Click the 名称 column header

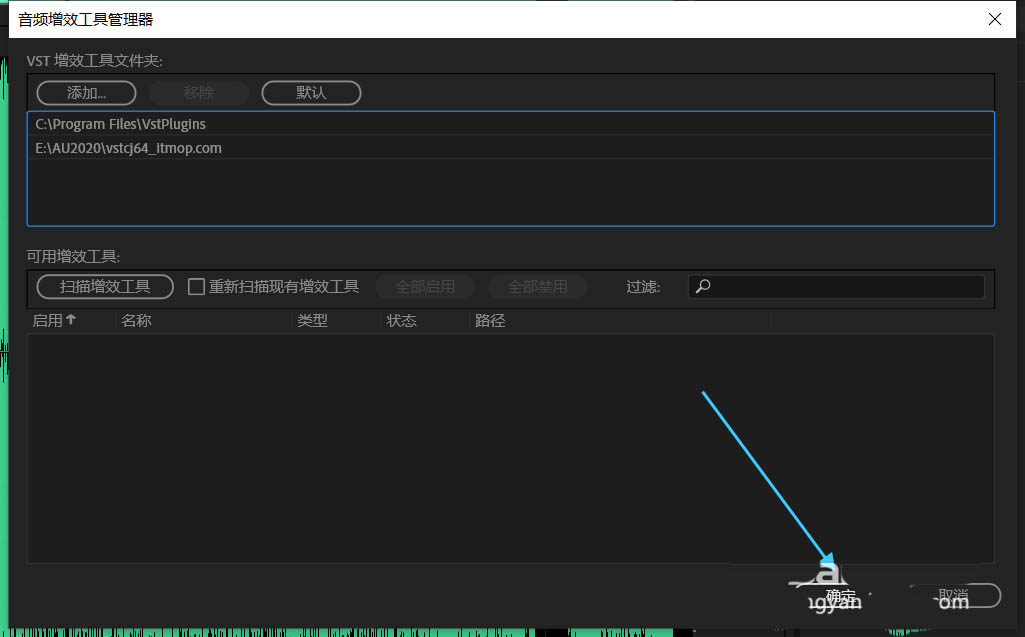coord(136,321)
